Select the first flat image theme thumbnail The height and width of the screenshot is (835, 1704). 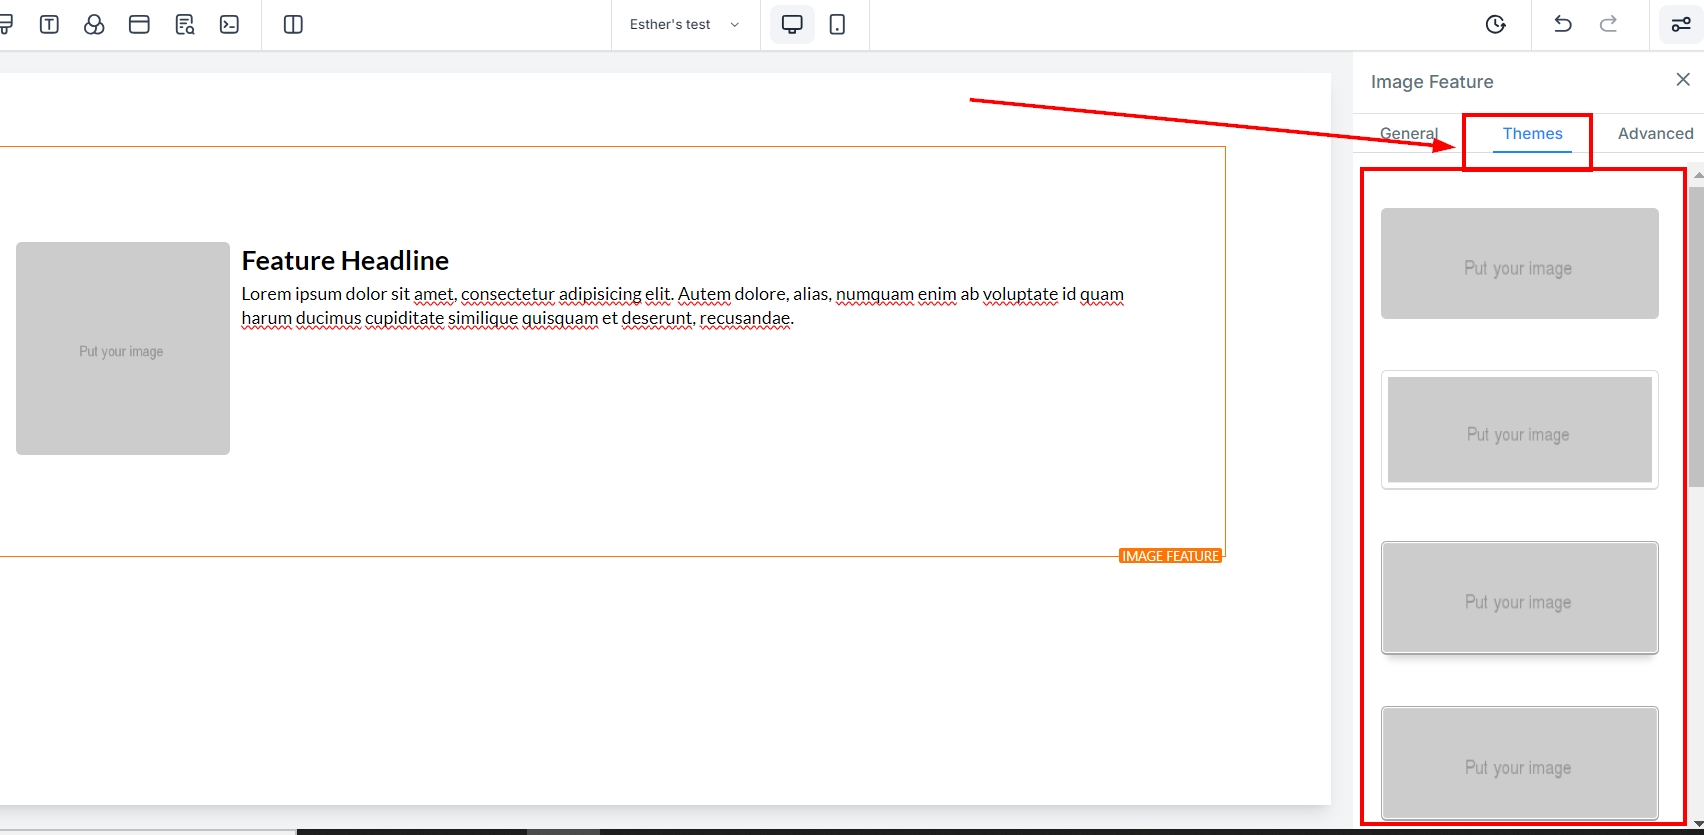pyautogui.click(x=1519, y=264)
